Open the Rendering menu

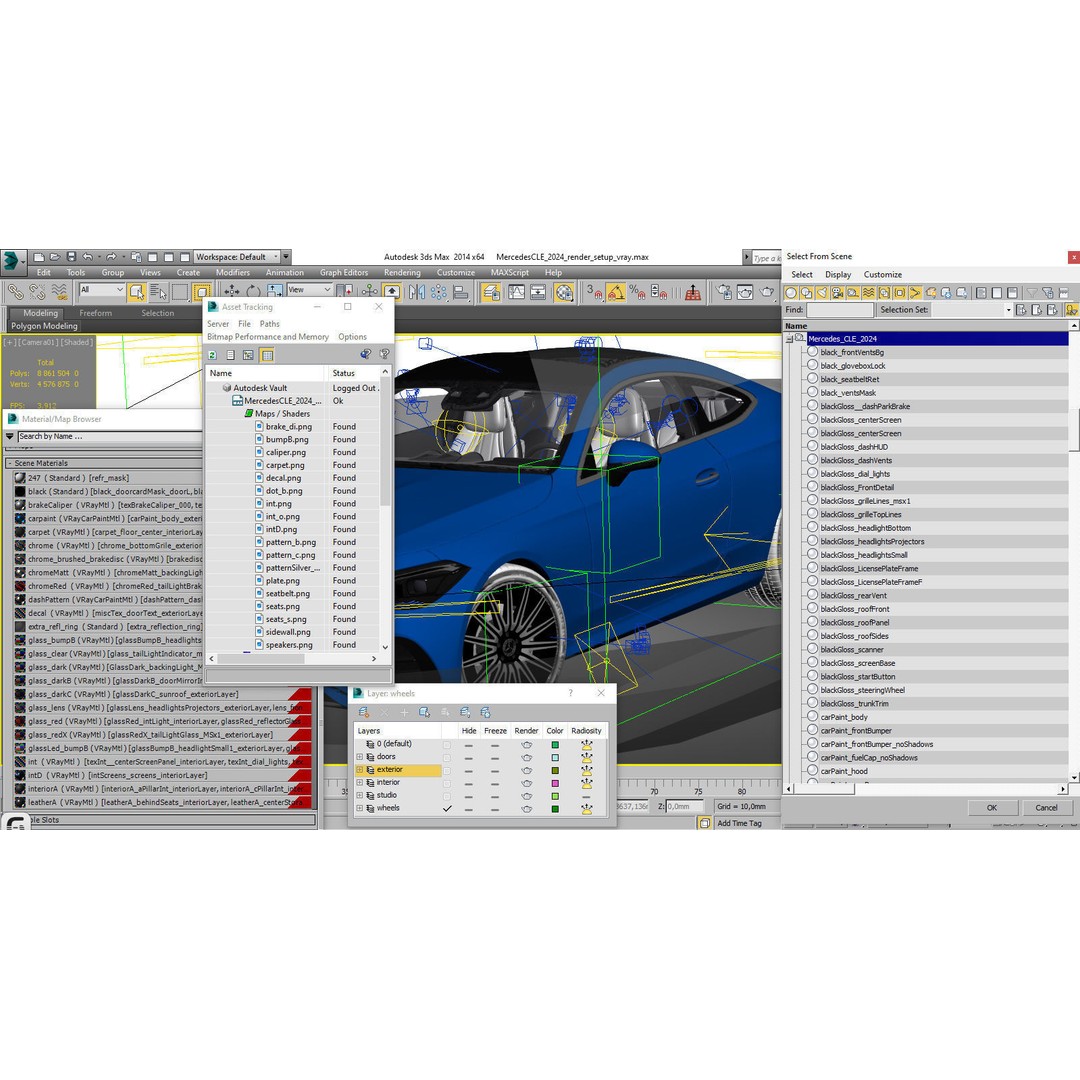pyautogui.click(x=402, y=273)
